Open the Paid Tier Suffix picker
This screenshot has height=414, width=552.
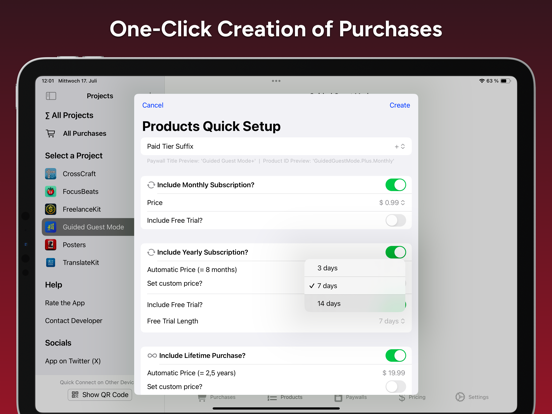[400, 146]
